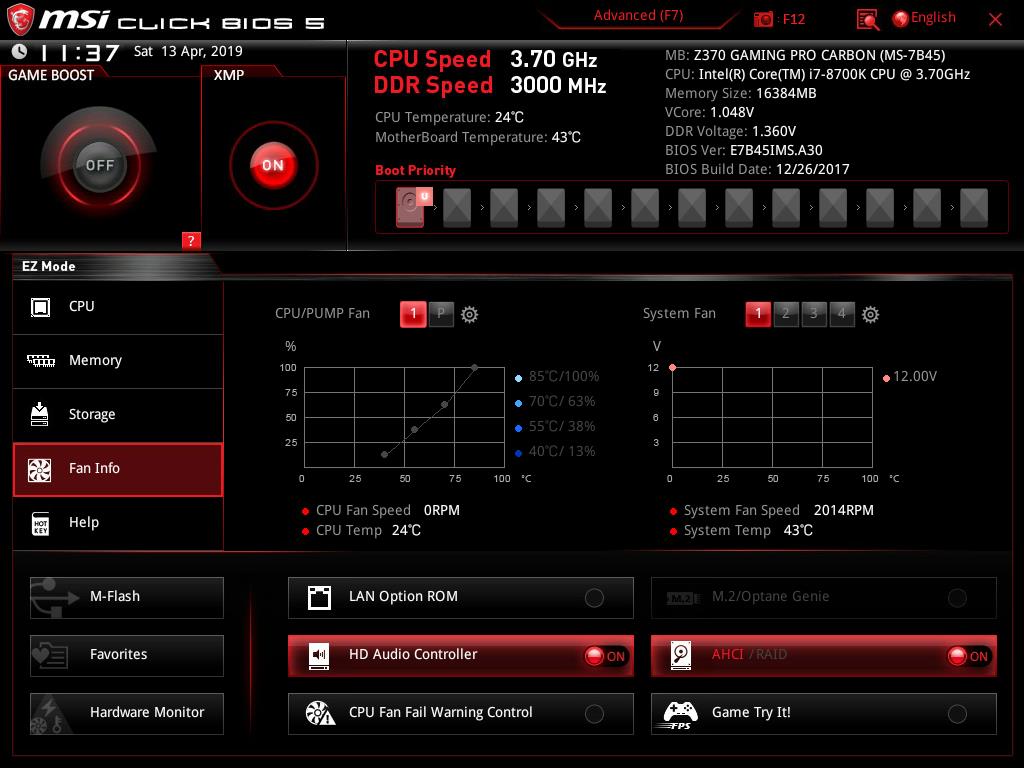
Task: Select System Fan 3 button
Action: point(814,314)
